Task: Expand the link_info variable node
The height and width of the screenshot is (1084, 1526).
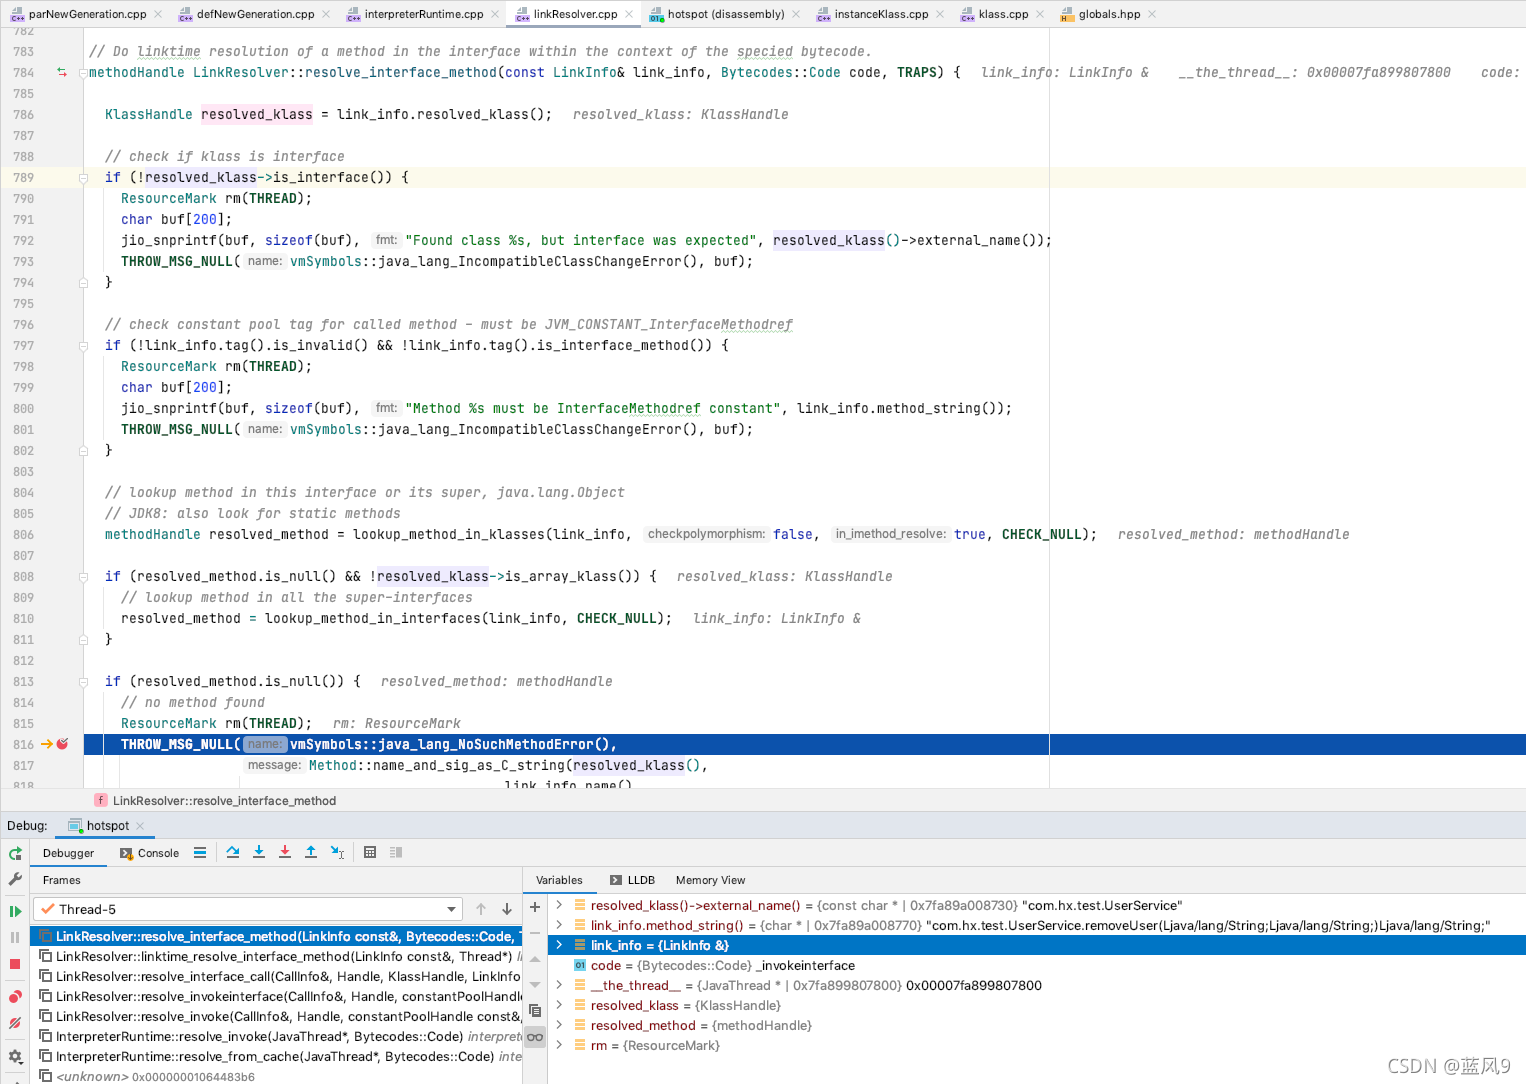Action: click(x=559, y=945)
